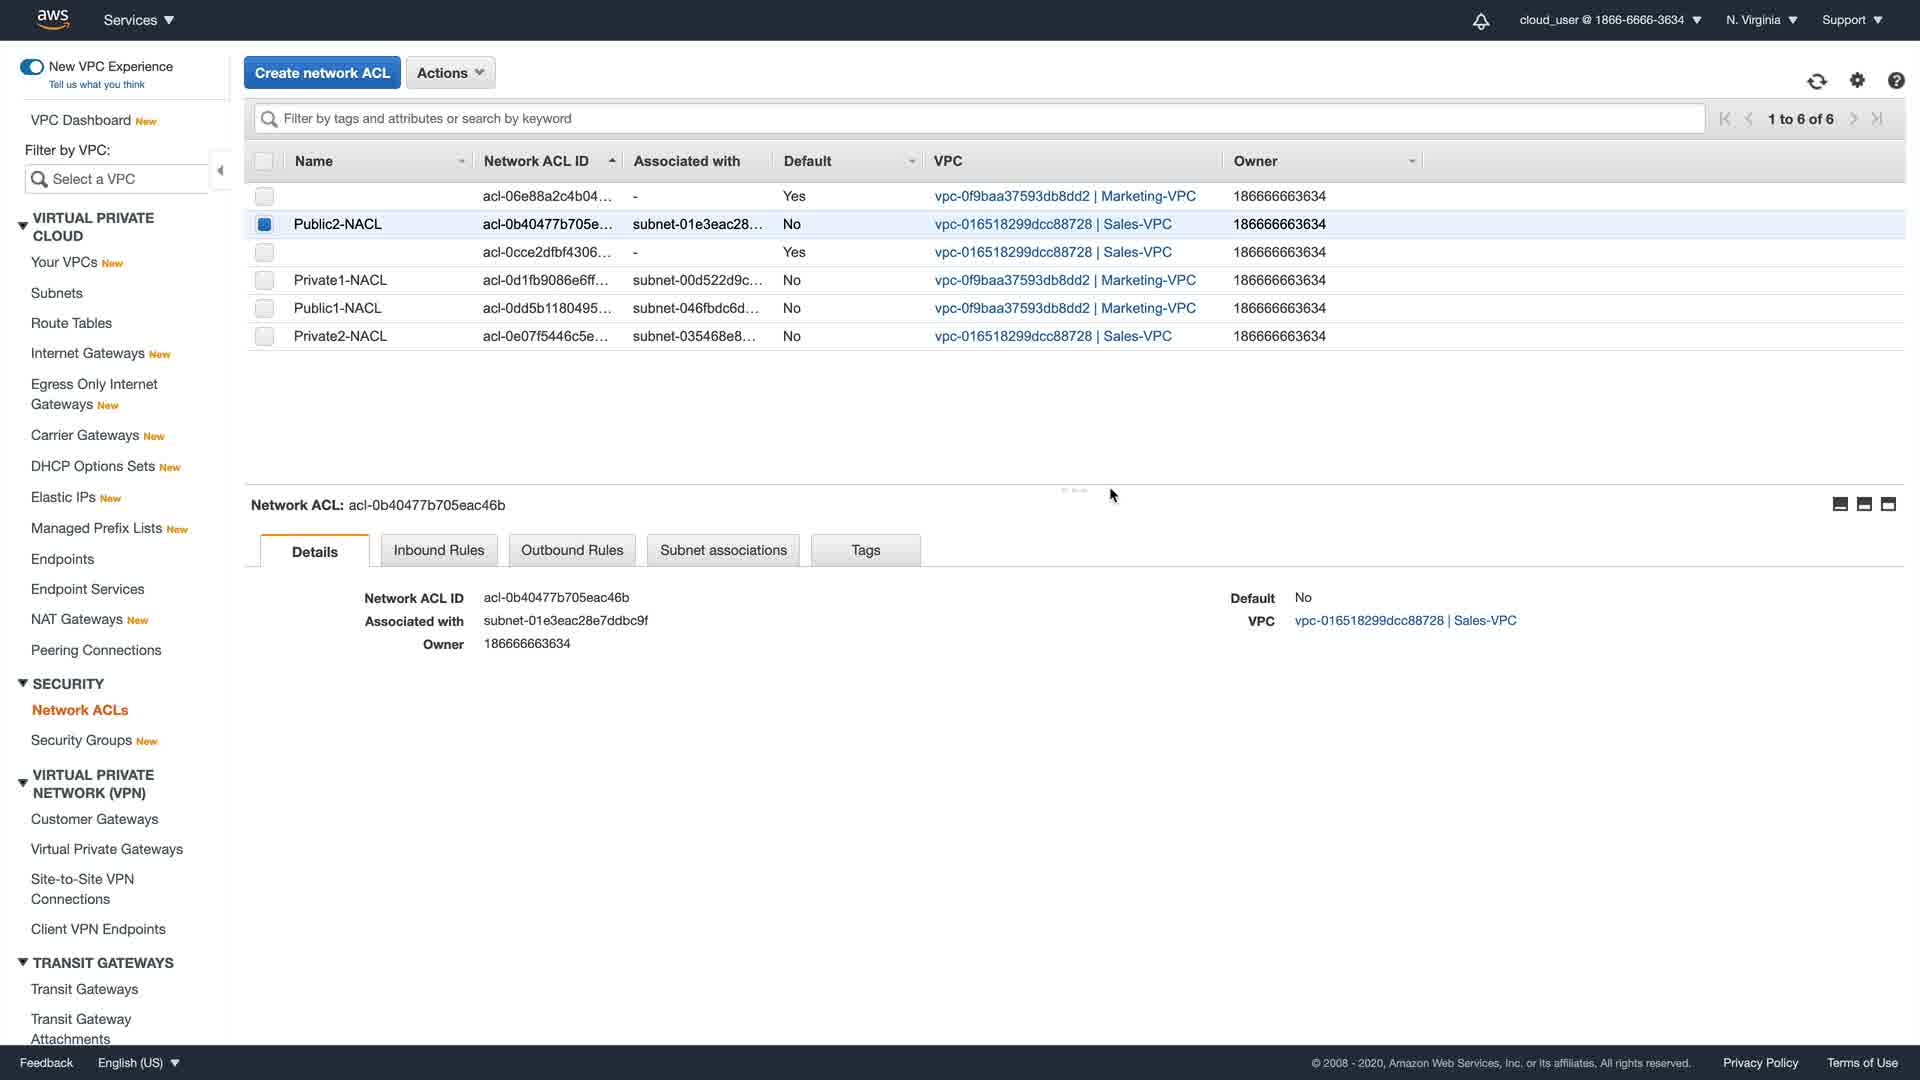1920x1080 pixels.
Task: Uncheck the Public2-NACL row checkbox
Action: [264, 225]
